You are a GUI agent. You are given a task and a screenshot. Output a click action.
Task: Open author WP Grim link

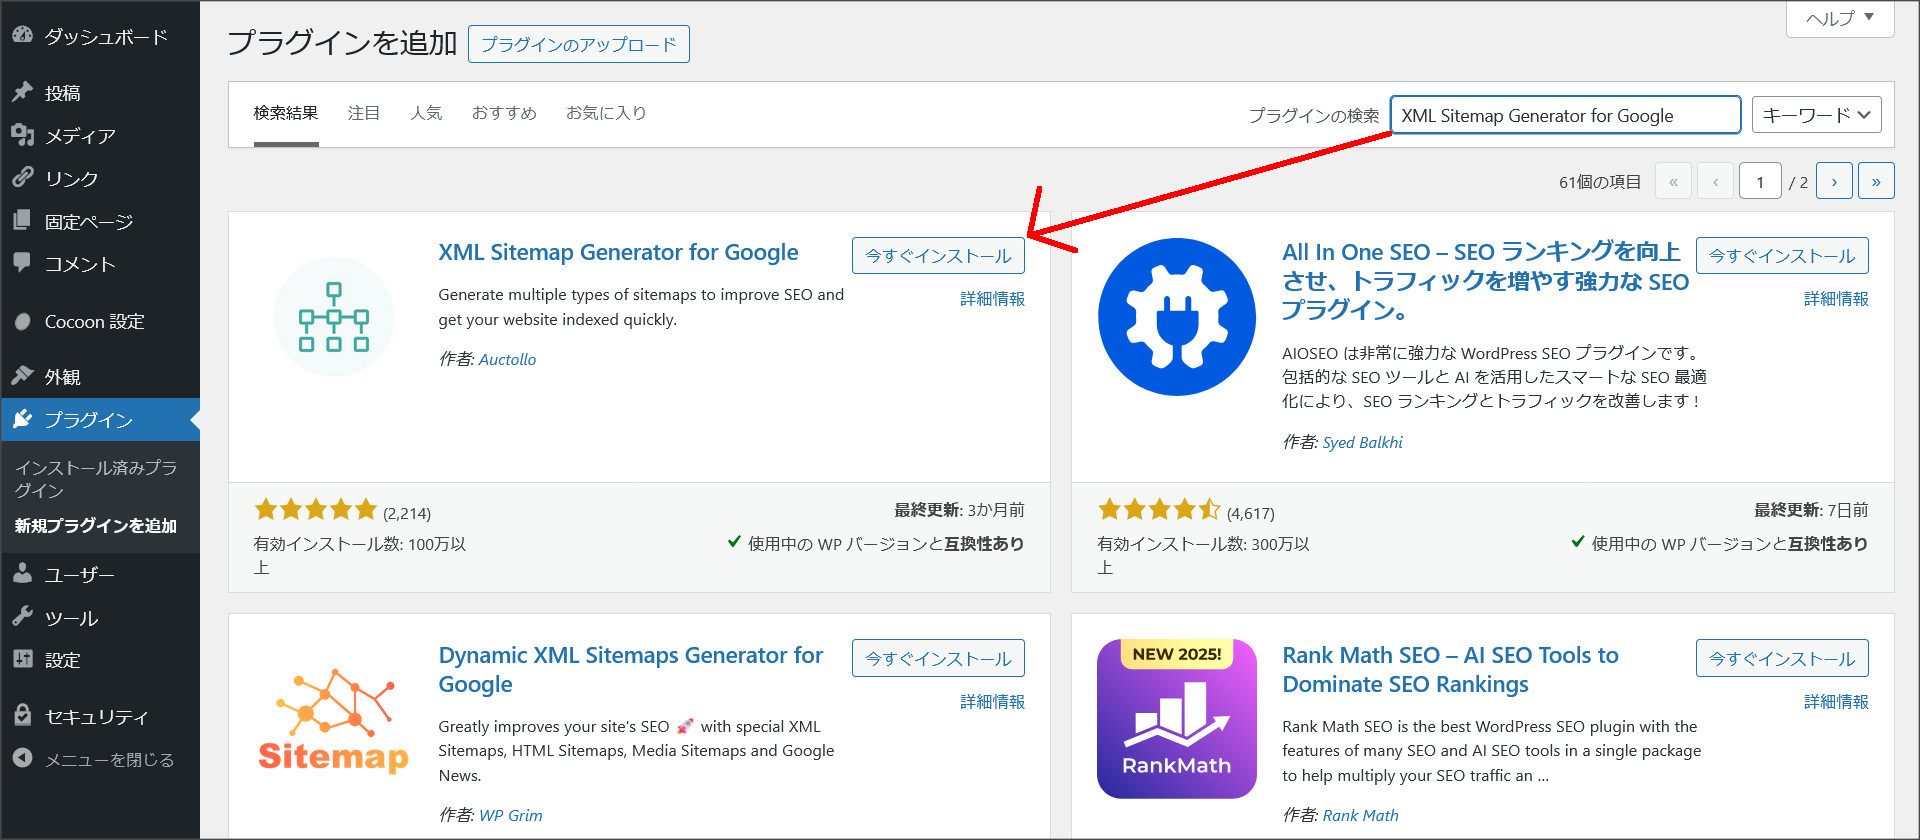pyautogui.click(x=510, y=815)
